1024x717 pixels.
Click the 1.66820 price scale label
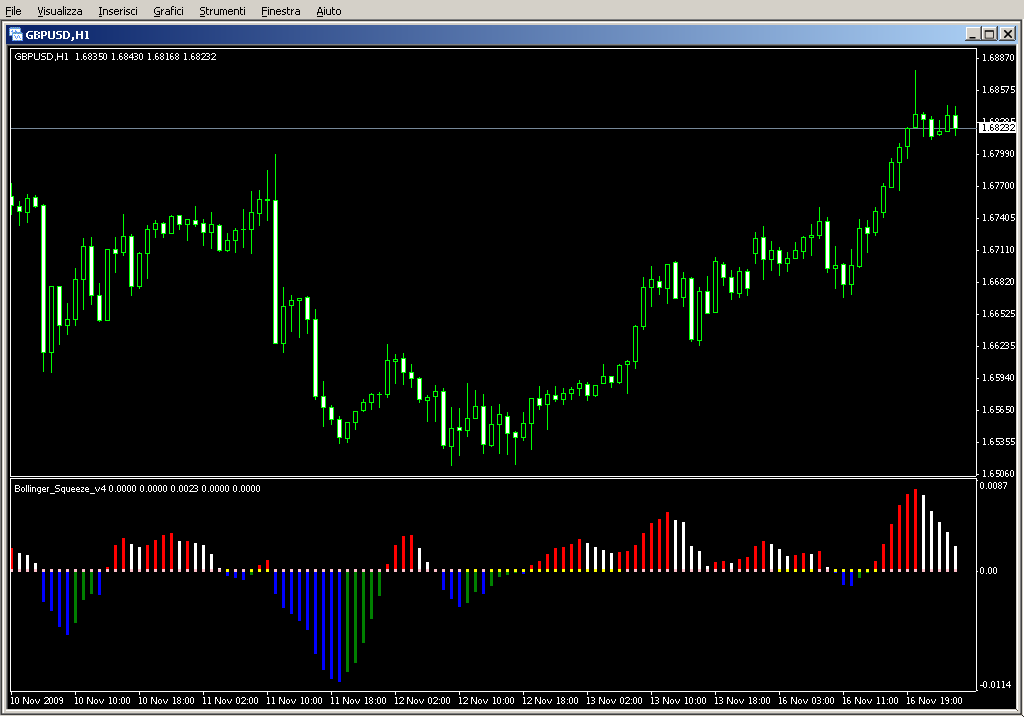point(999,281)
